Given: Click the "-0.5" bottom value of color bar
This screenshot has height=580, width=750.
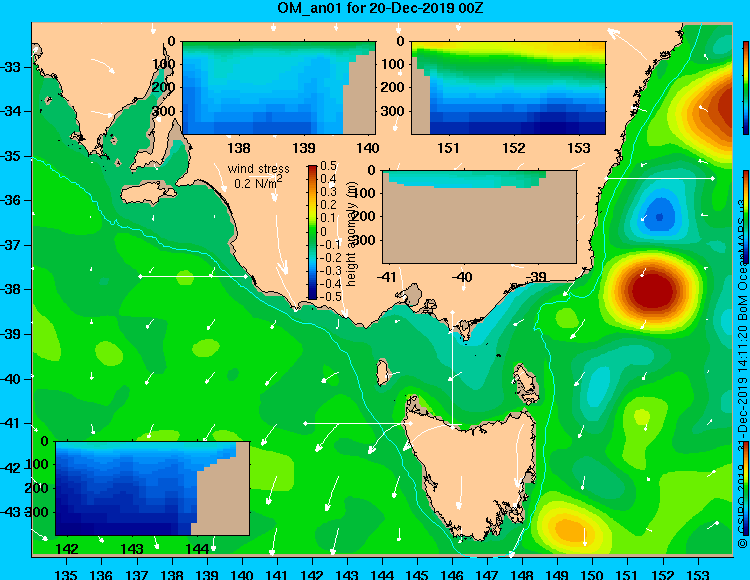Looking at the screenshot, I should tap(330, 296).
